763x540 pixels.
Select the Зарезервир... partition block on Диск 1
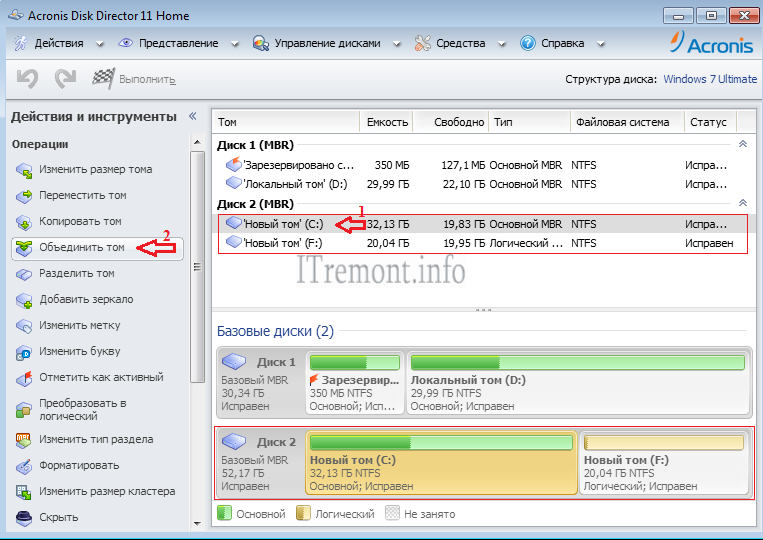(355, 383)
